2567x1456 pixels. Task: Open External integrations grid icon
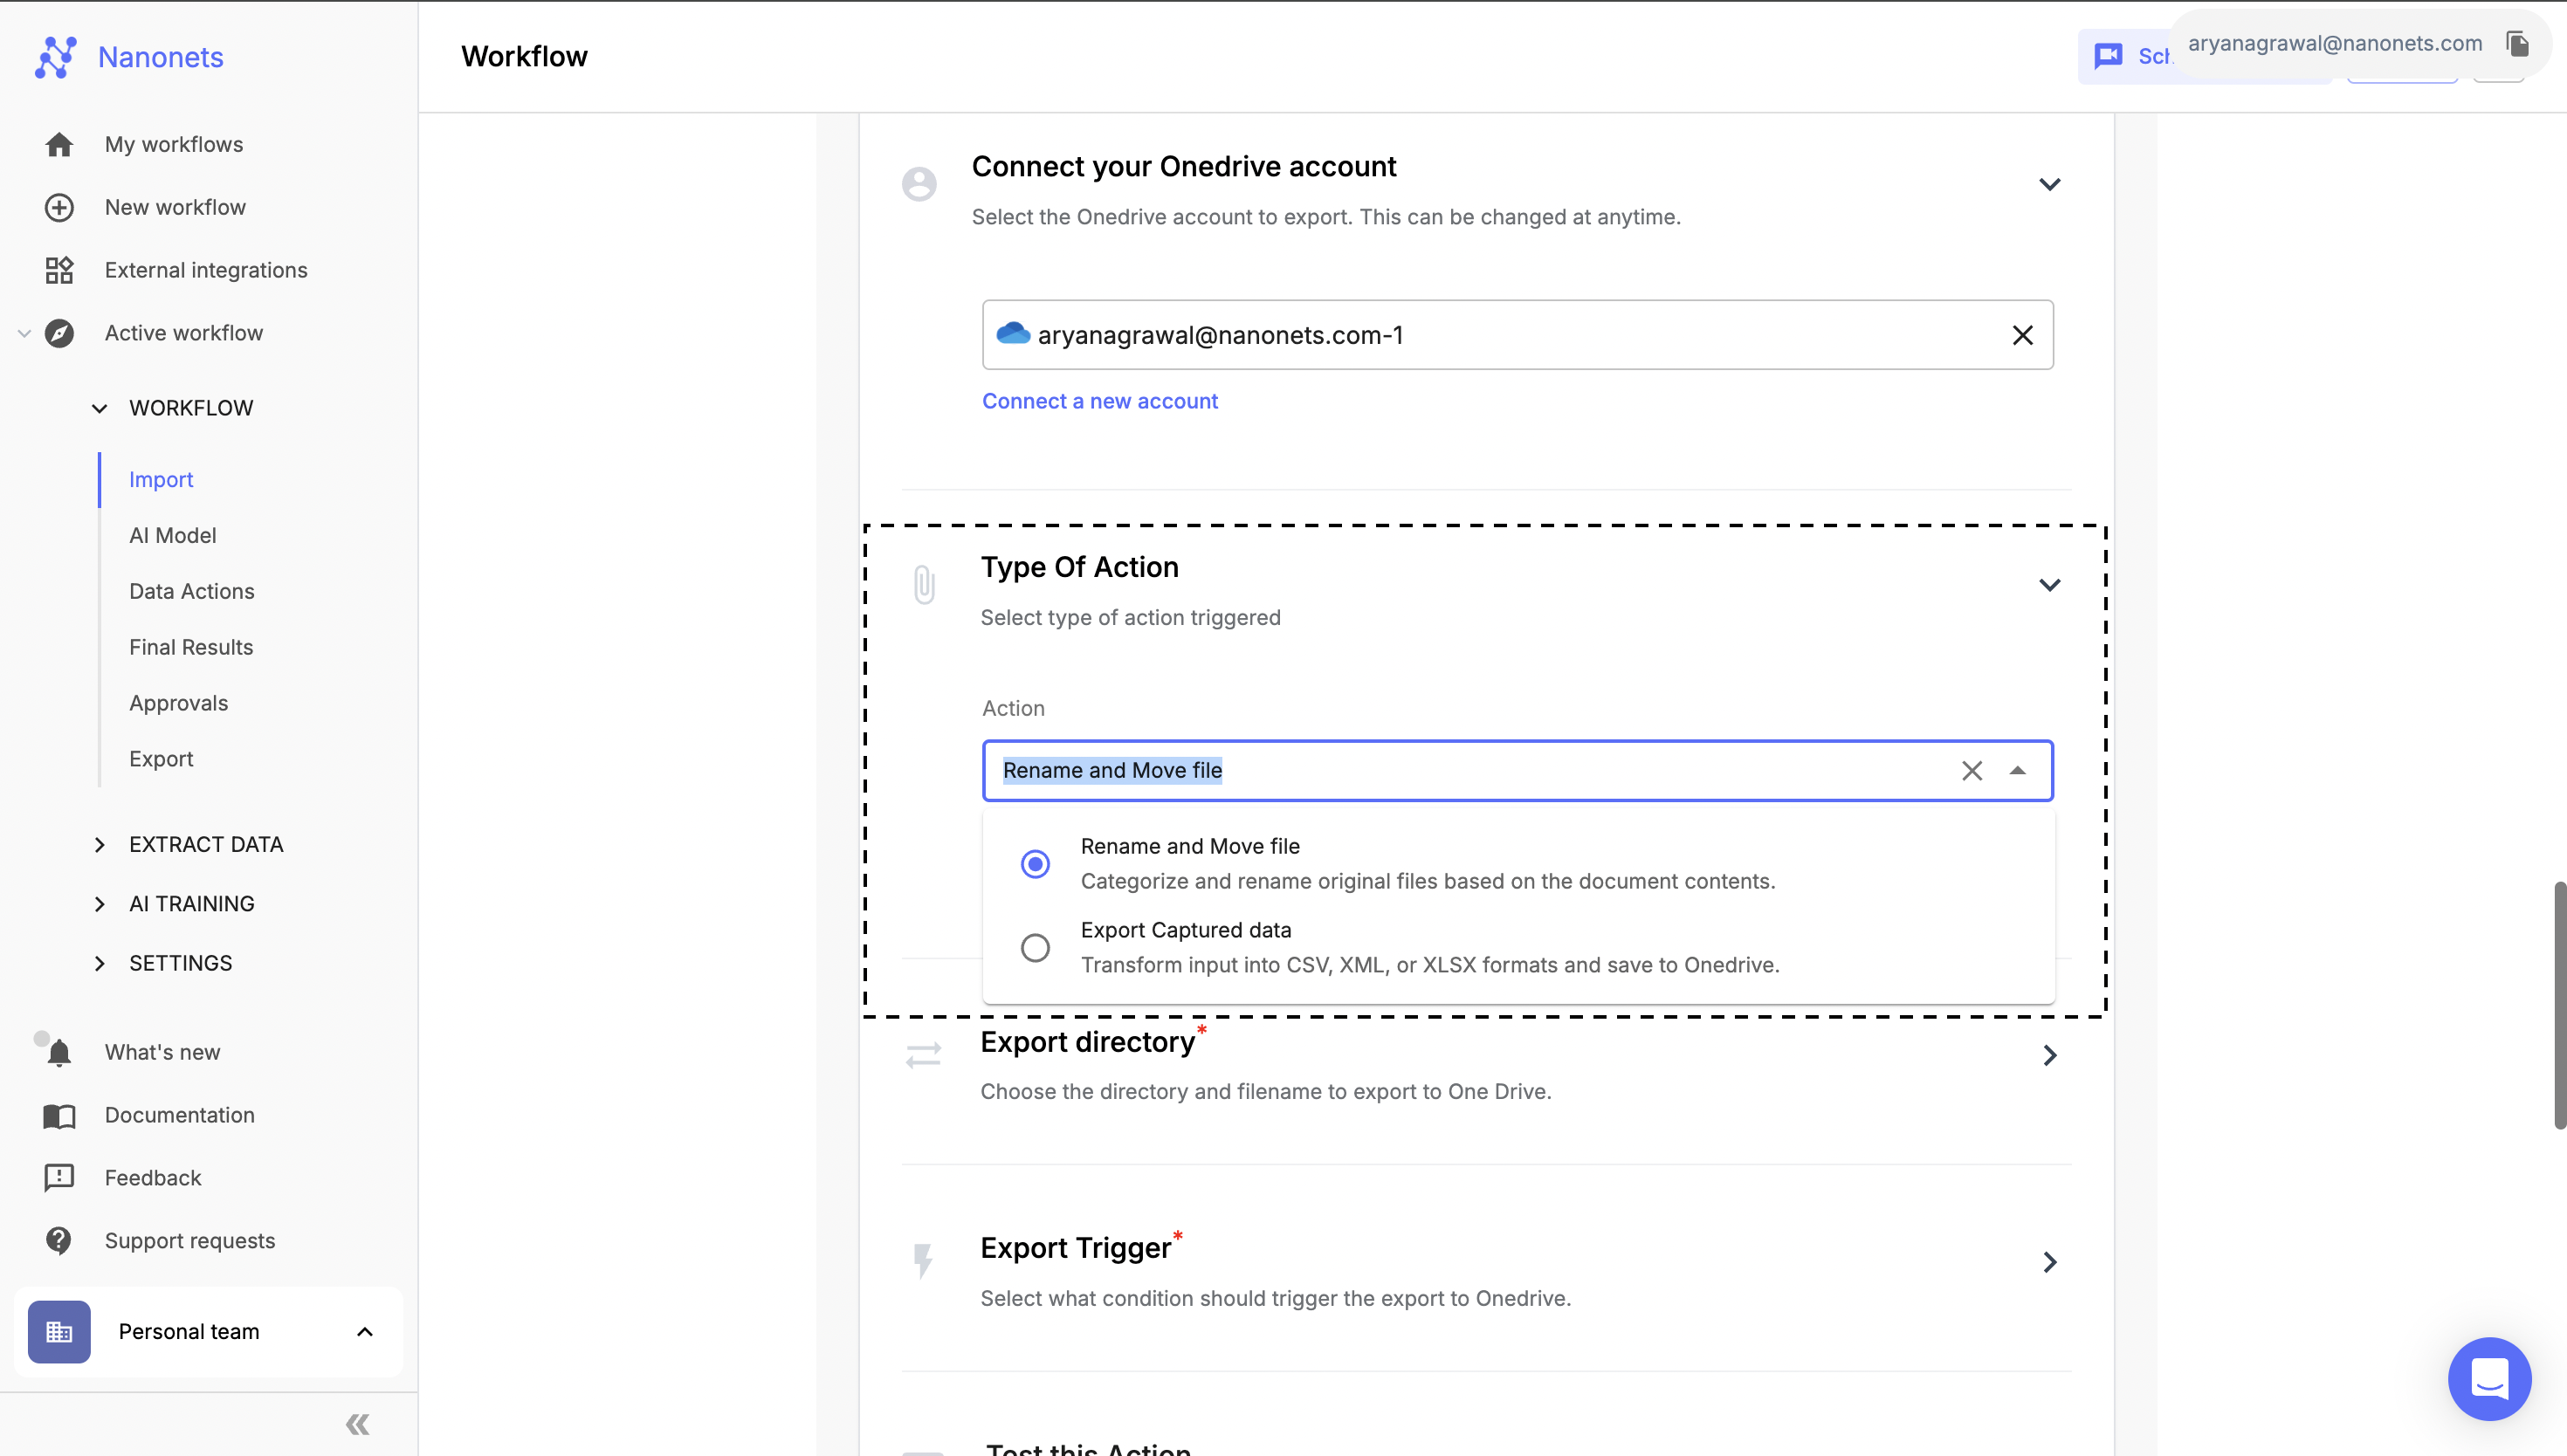tap(59, 270)
